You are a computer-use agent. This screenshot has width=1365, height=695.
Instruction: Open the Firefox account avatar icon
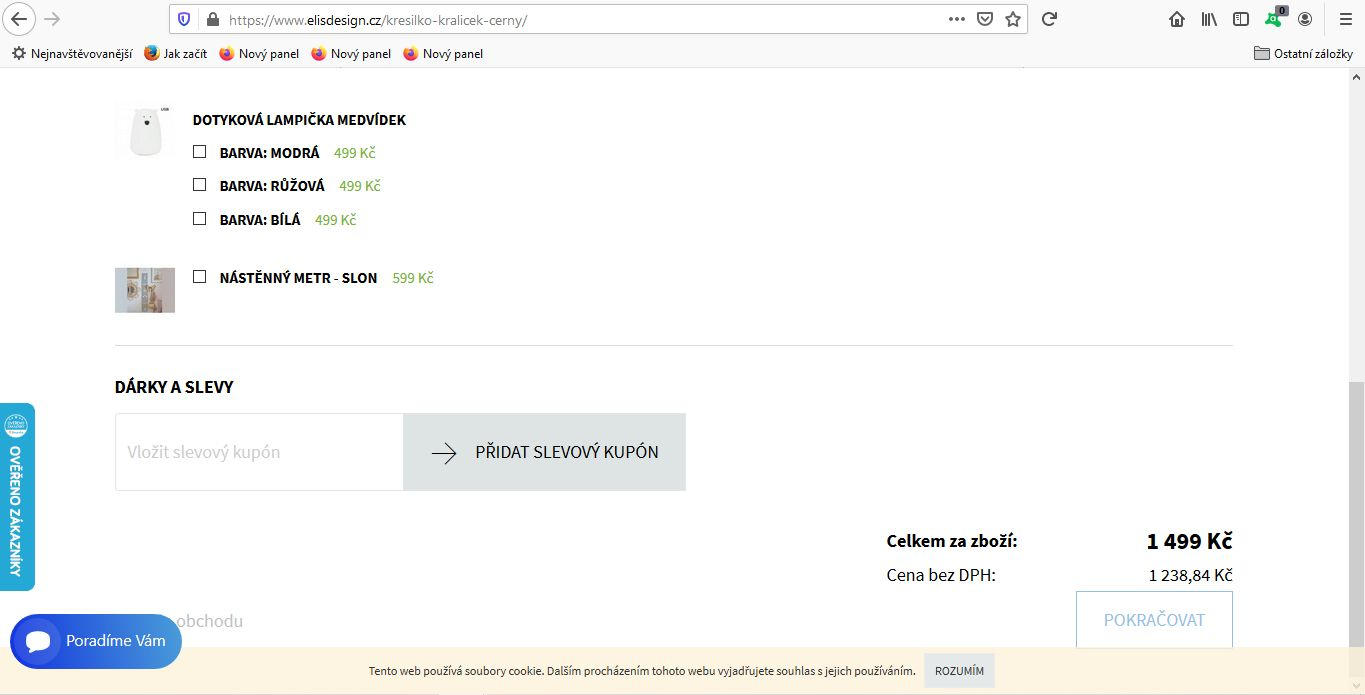point(1305,19)
